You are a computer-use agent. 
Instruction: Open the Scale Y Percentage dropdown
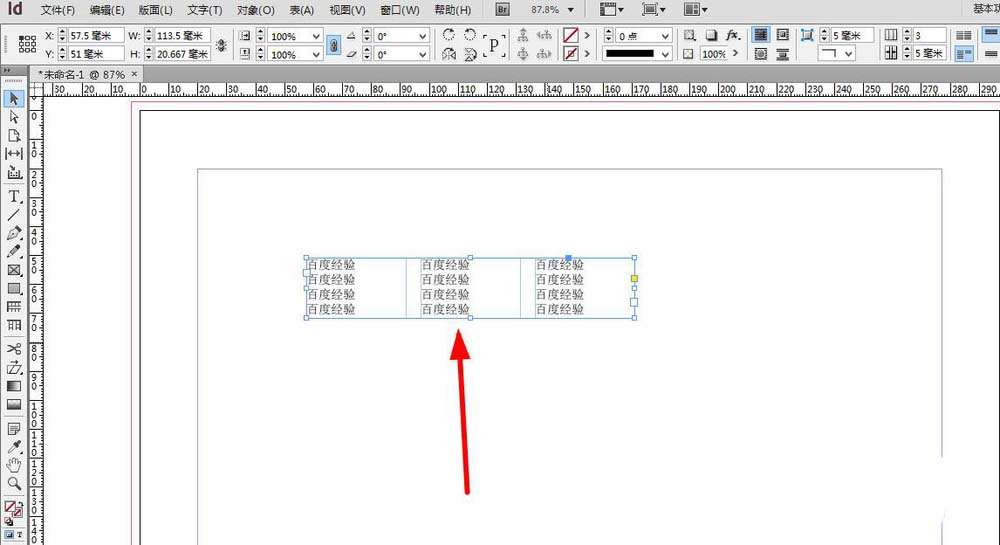pyautogui.click(x=316, y=55)
